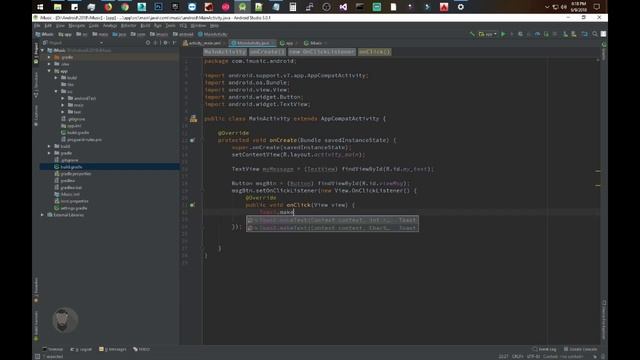Open the Code menu
This screenshot has width=640, height=360.
(x=94, y=26)
